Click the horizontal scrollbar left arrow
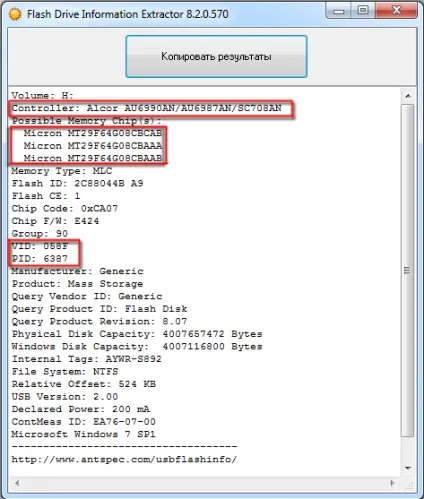Image resolution: width=424 pixels, height=499 pixels. point(17,483)
